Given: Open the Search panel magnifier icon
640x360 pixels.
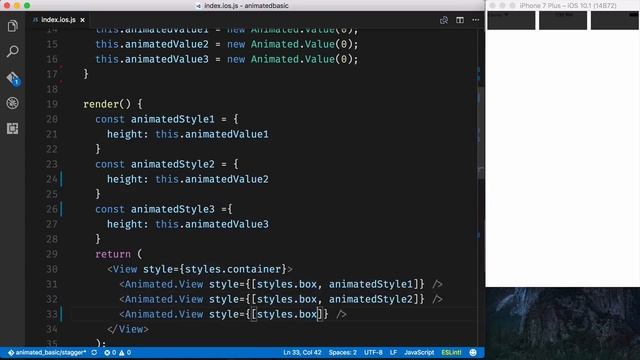Looking at the screenshot, I should pyautogui.click(x=12, y=51).
